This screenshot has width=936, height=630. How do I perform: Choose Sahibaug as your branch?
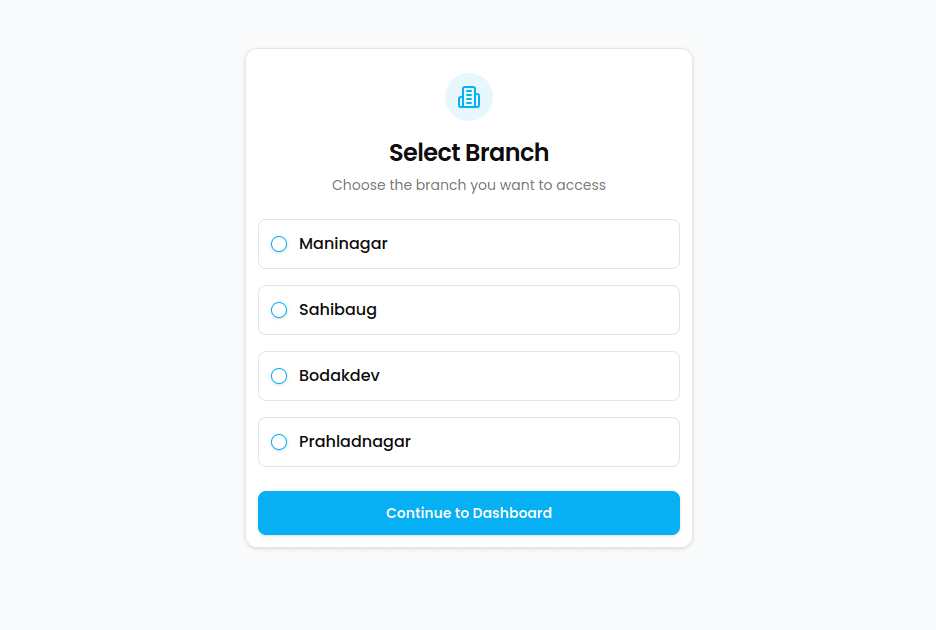point(468,310)
